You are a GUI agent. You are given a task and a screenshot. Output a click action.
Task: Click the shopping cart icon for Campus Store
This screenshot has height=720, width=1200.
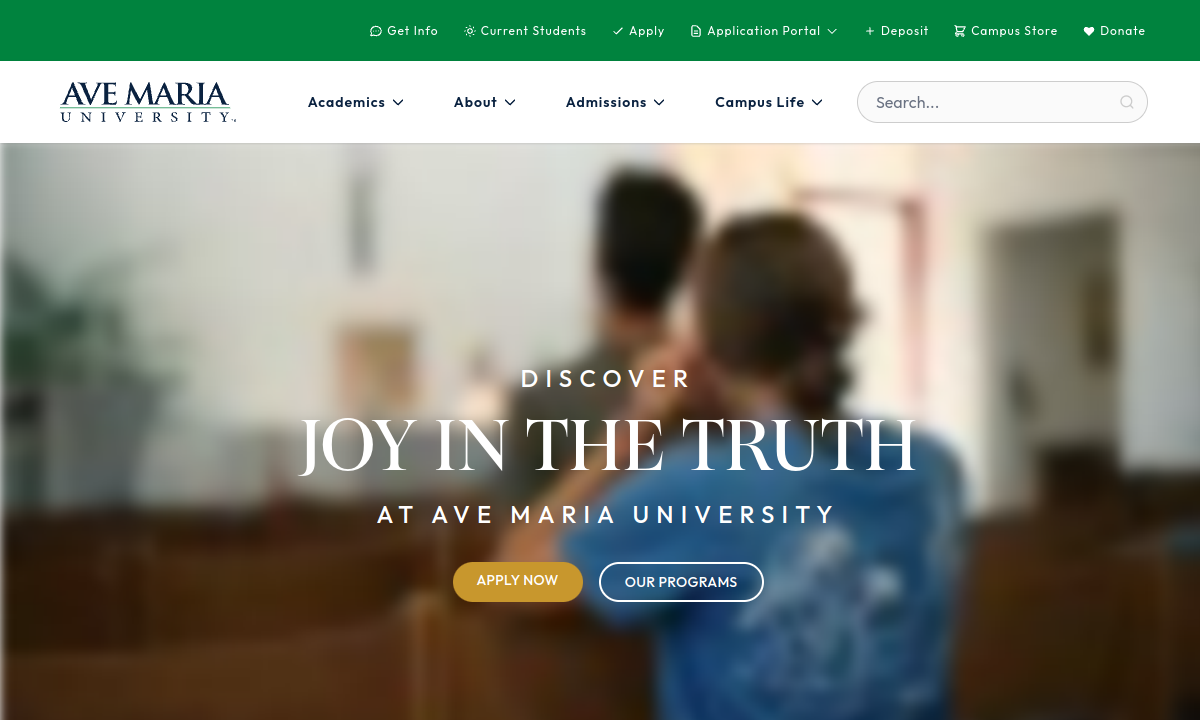(960, 31)
